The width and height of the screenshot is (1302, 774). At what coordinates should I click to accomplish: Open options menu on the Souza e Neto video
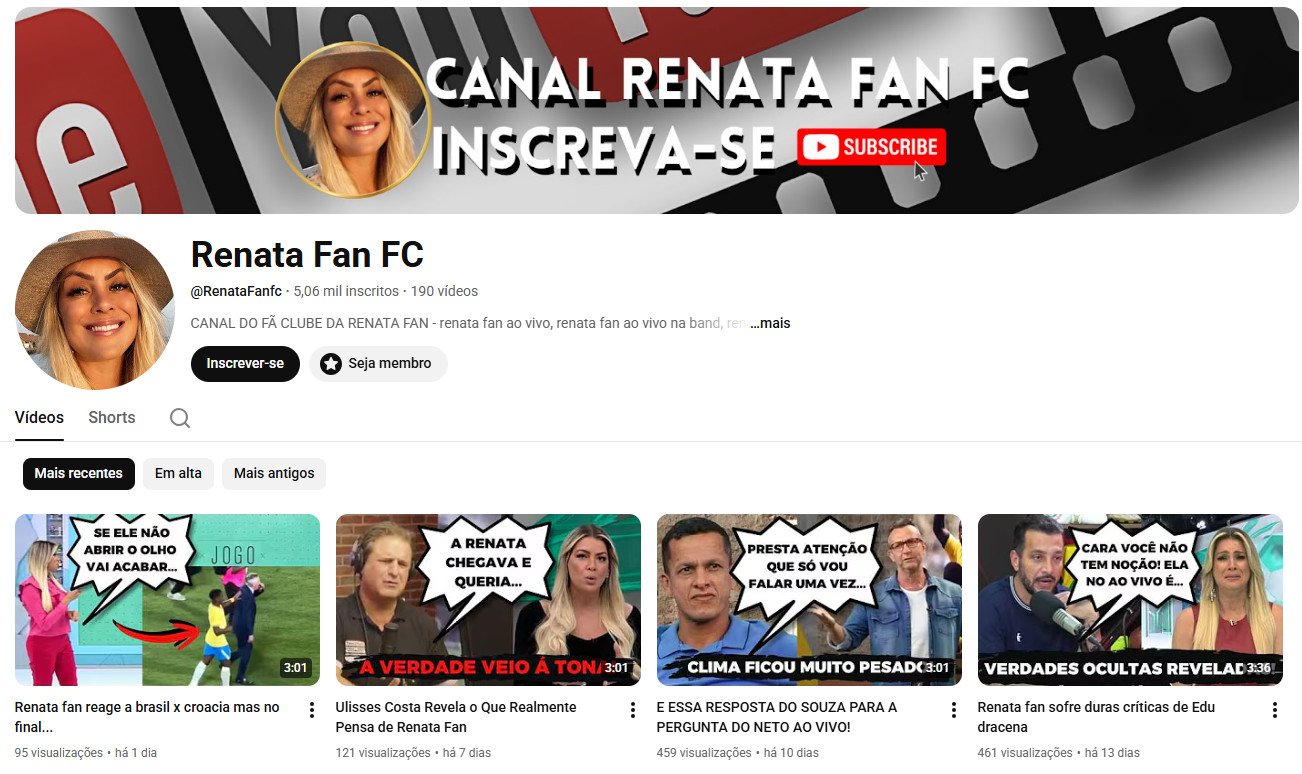click(x=953, y=708)
